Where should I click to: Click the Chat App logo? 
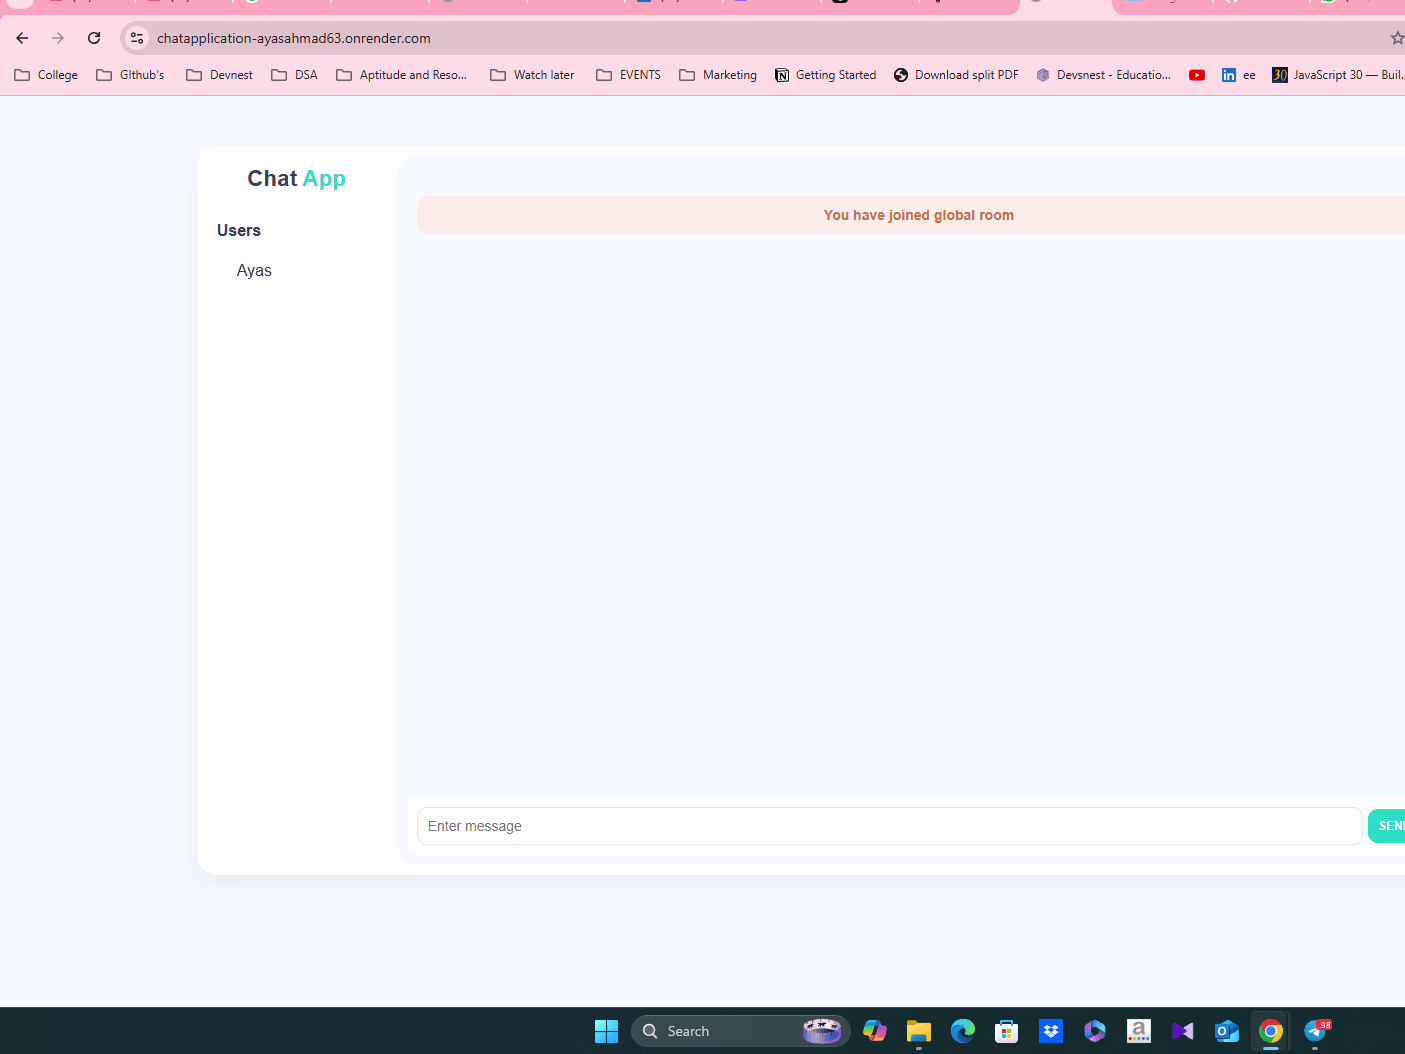click(x=296, y=178)
